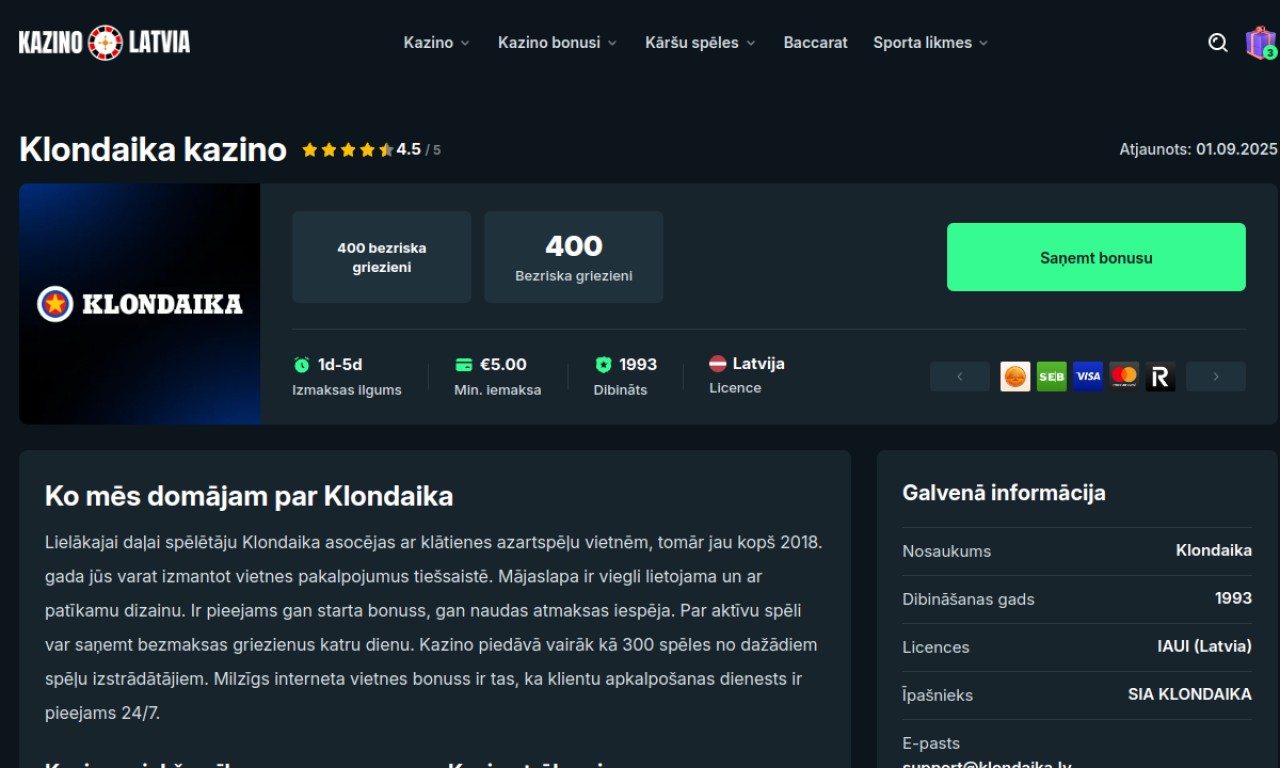The image size is (1280, 768).
Task: Click the Visa payment icon
Action: tap(1088, 376)
